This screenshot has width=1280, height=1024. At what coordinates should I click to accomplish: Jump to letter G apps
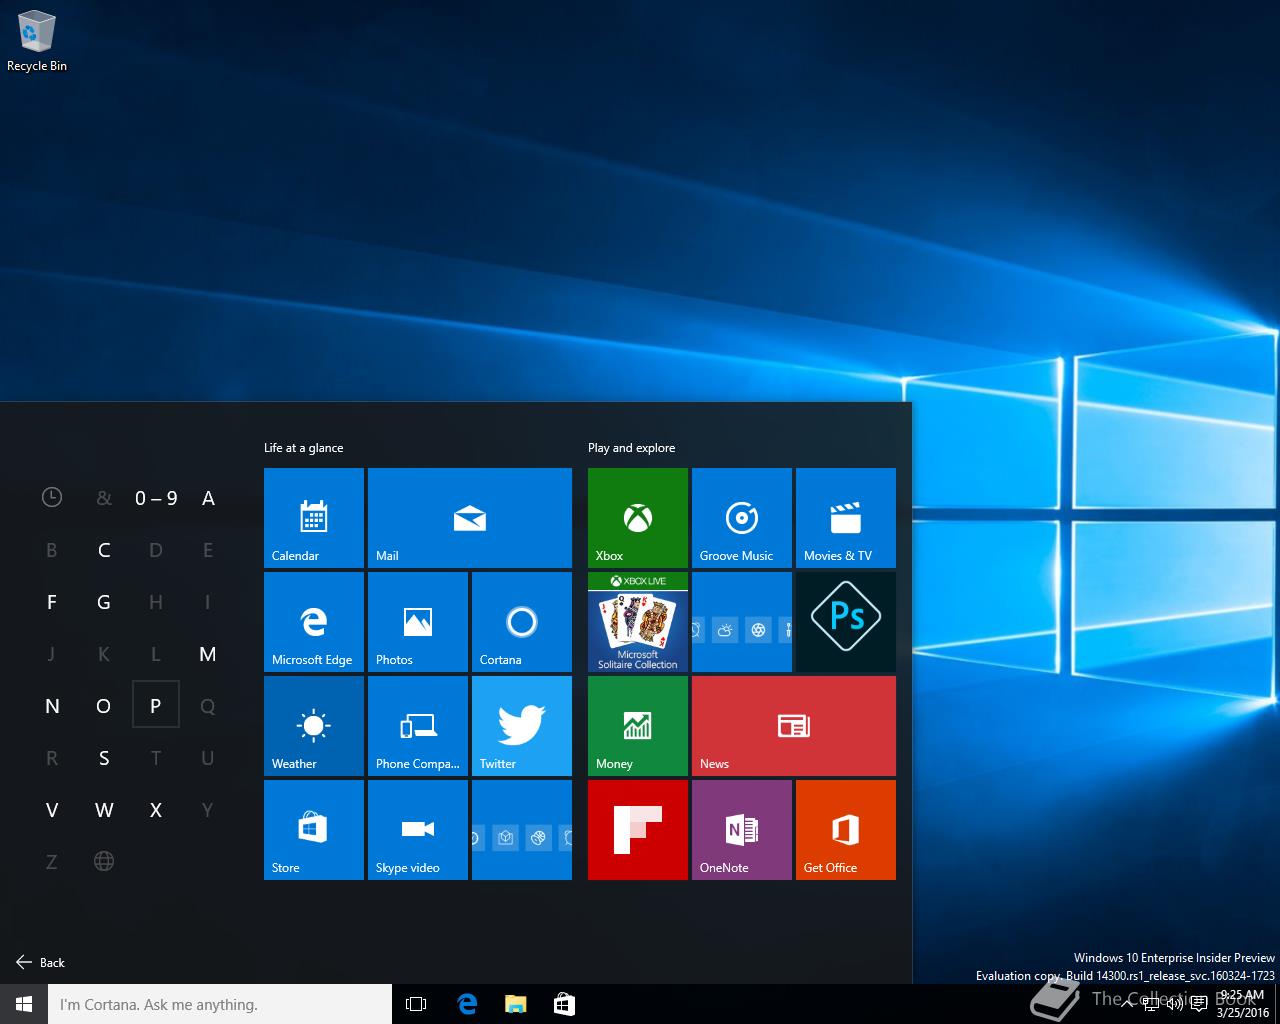tap(104, 602)
